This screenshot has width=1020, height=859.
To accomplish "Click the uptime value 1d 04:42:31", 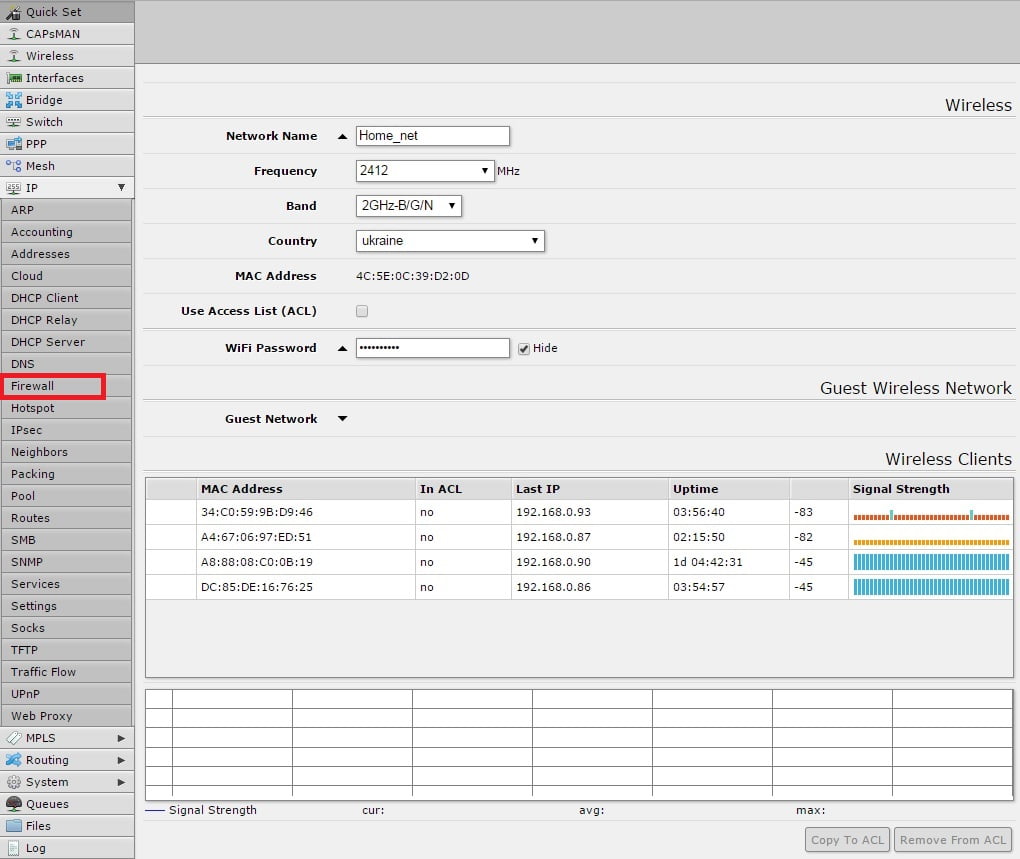I will tap(708, 562).
